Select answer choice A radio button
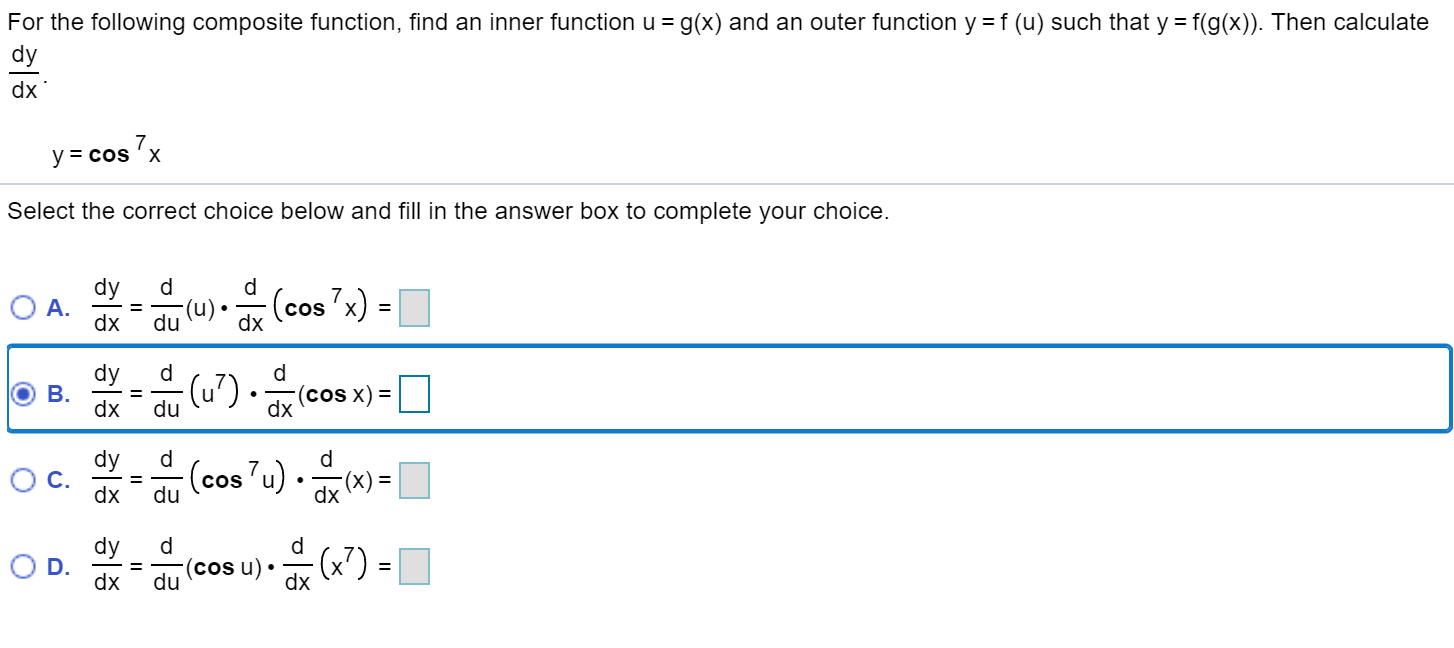Image resolution: width=1454 pixels, height=648 pixels. pos(22,306)
